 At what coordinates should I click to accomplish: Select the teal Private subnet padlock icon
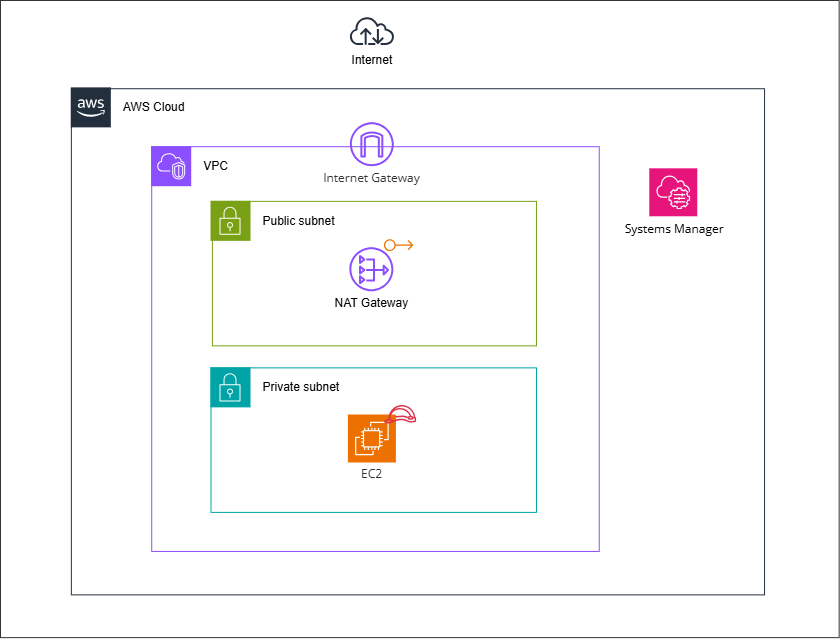(x=230, y=387)
